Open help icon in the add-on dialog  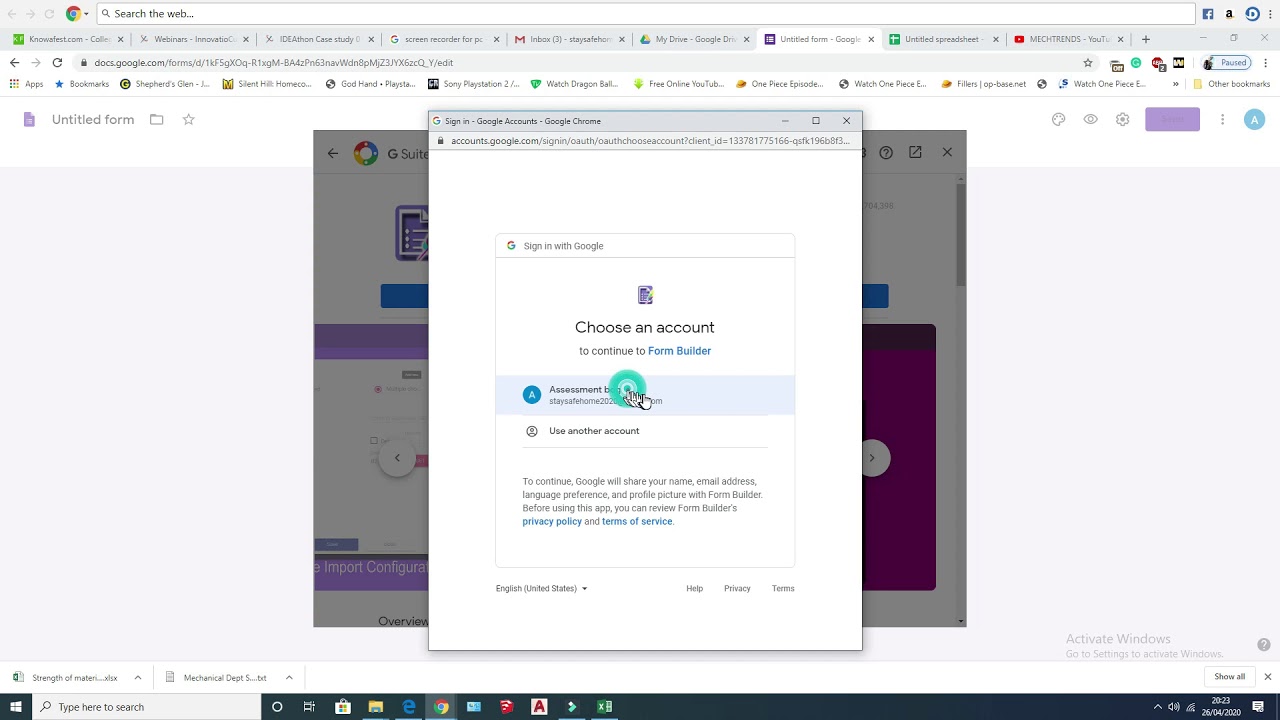tap(886, 153)
